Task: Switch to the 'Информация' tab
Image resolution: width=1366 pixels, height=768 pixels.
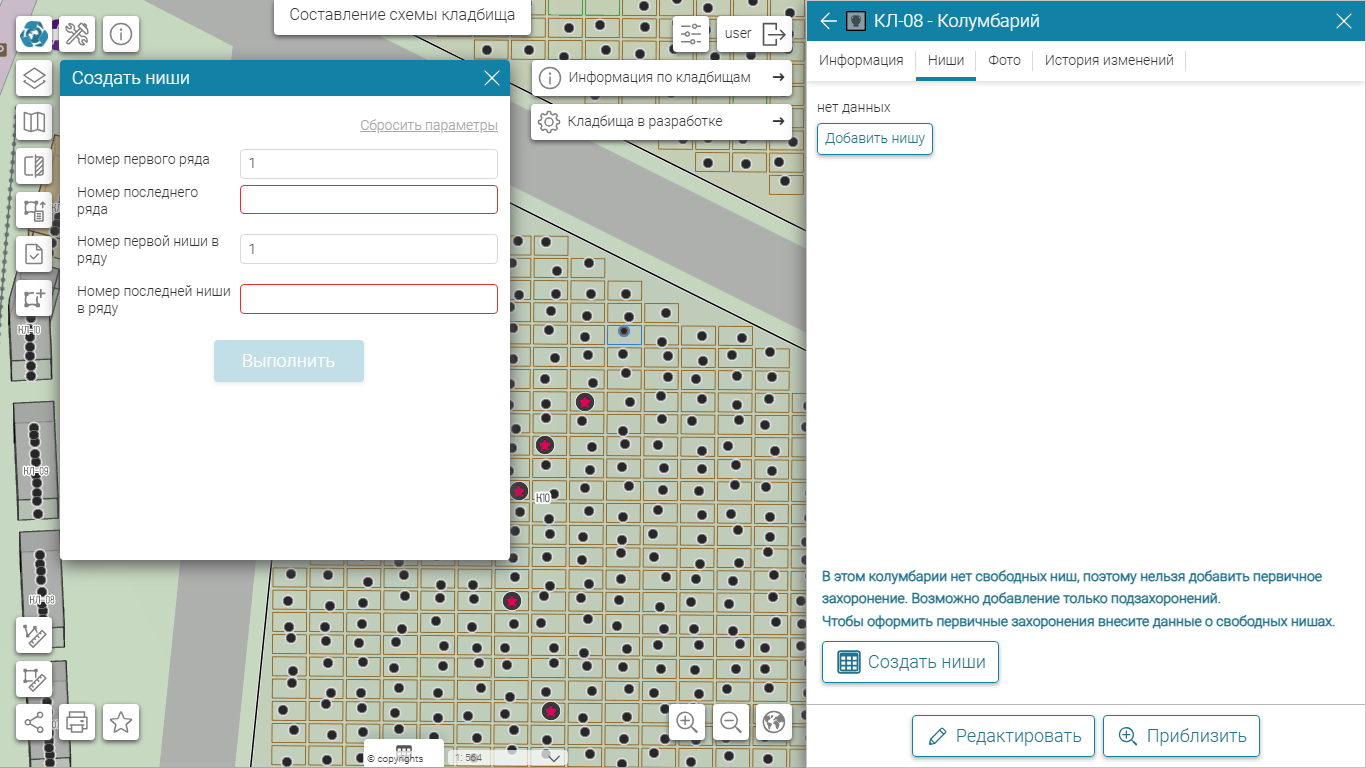Action: 861,61
